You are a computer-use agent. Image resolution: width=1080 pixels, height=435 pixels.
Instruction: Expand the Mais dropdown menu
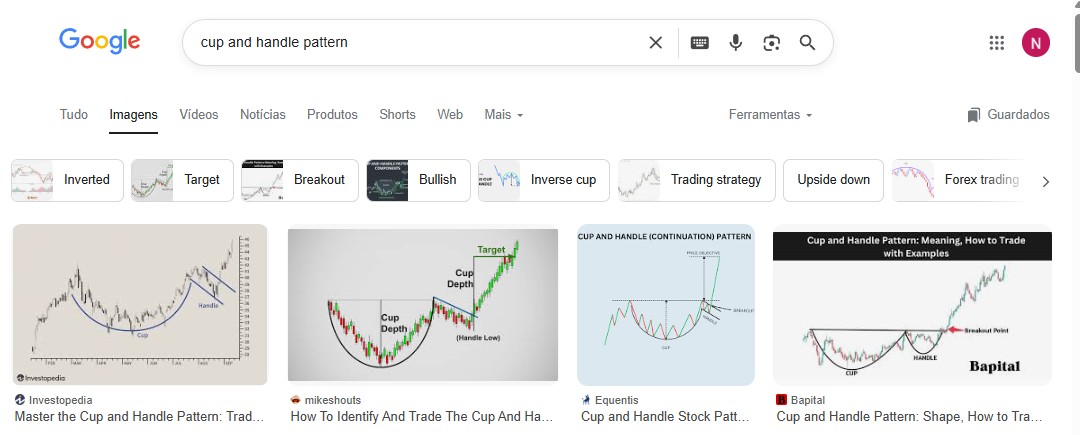(504, 115)
